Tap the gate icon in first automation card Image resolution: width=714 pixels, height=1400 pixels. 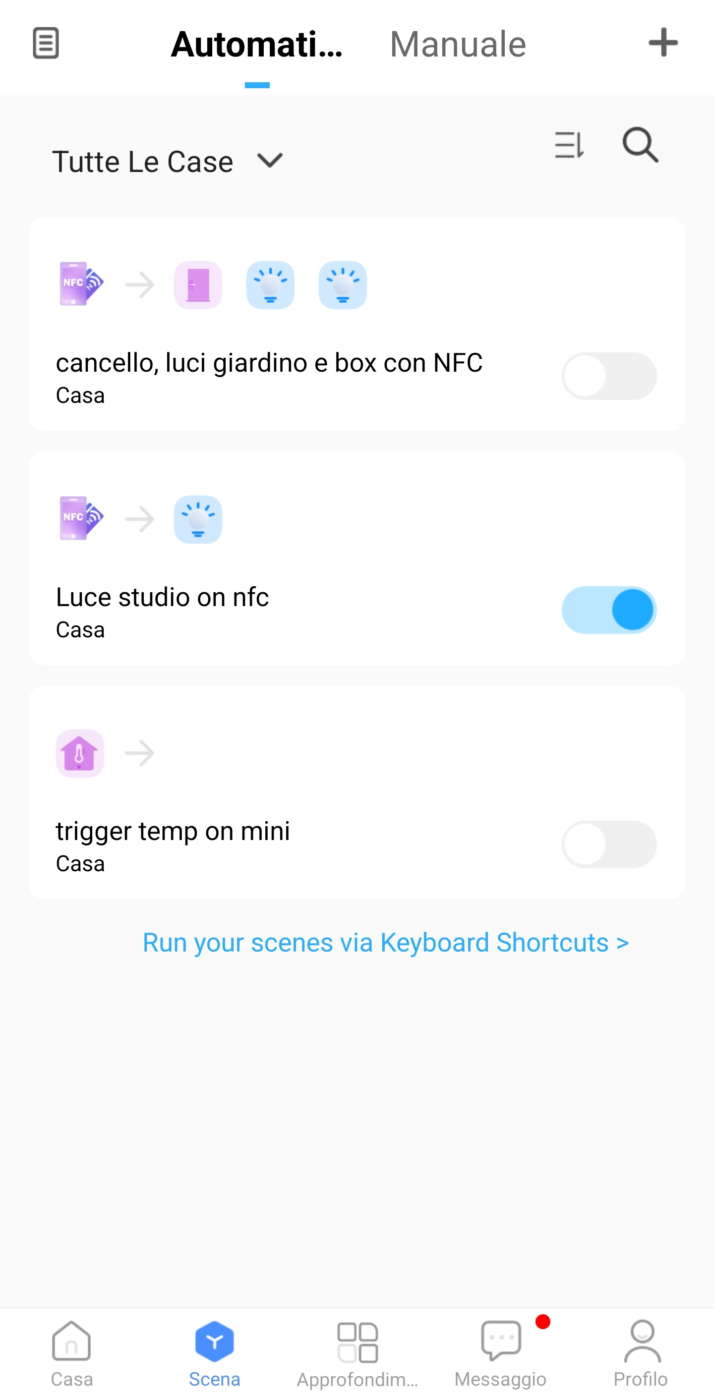tap(198, 285)
